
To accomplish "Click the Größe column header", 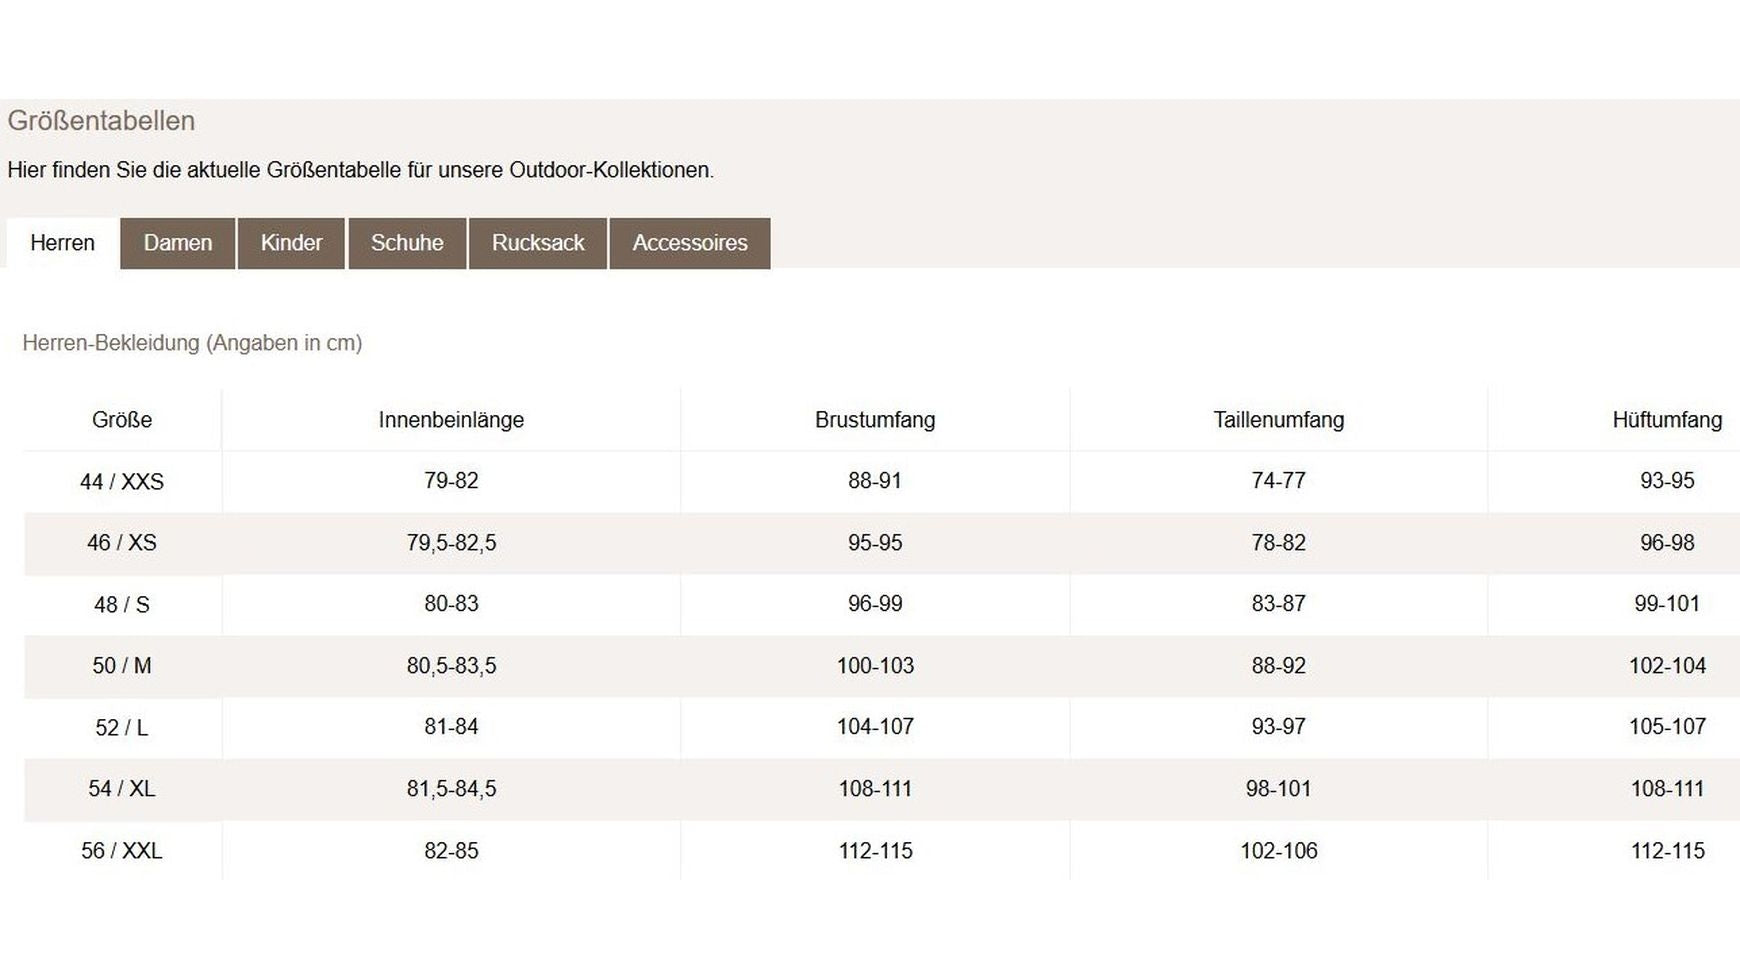I will (122, 420).
